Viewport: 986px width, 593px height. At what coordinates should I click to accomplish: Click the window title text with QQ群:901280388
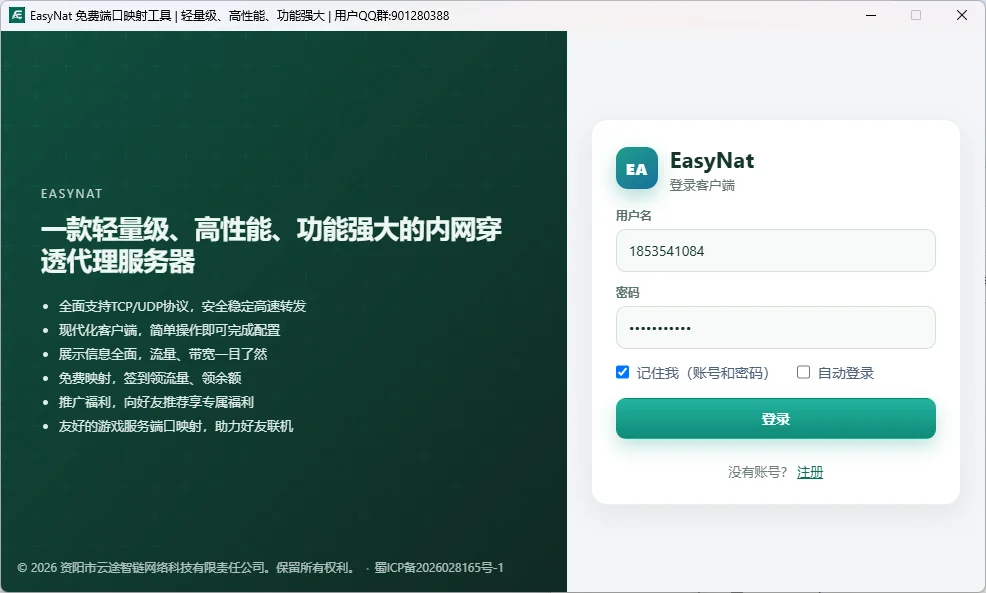coord(240,16)
